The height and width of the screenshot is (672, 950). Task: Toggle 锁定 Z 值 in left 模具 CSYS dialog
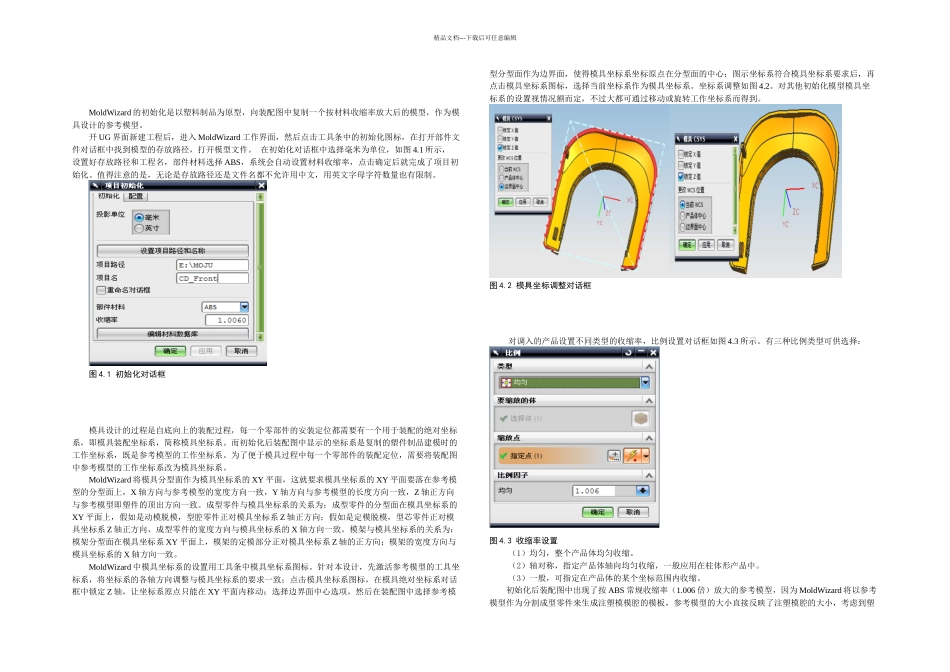point(500,147)
